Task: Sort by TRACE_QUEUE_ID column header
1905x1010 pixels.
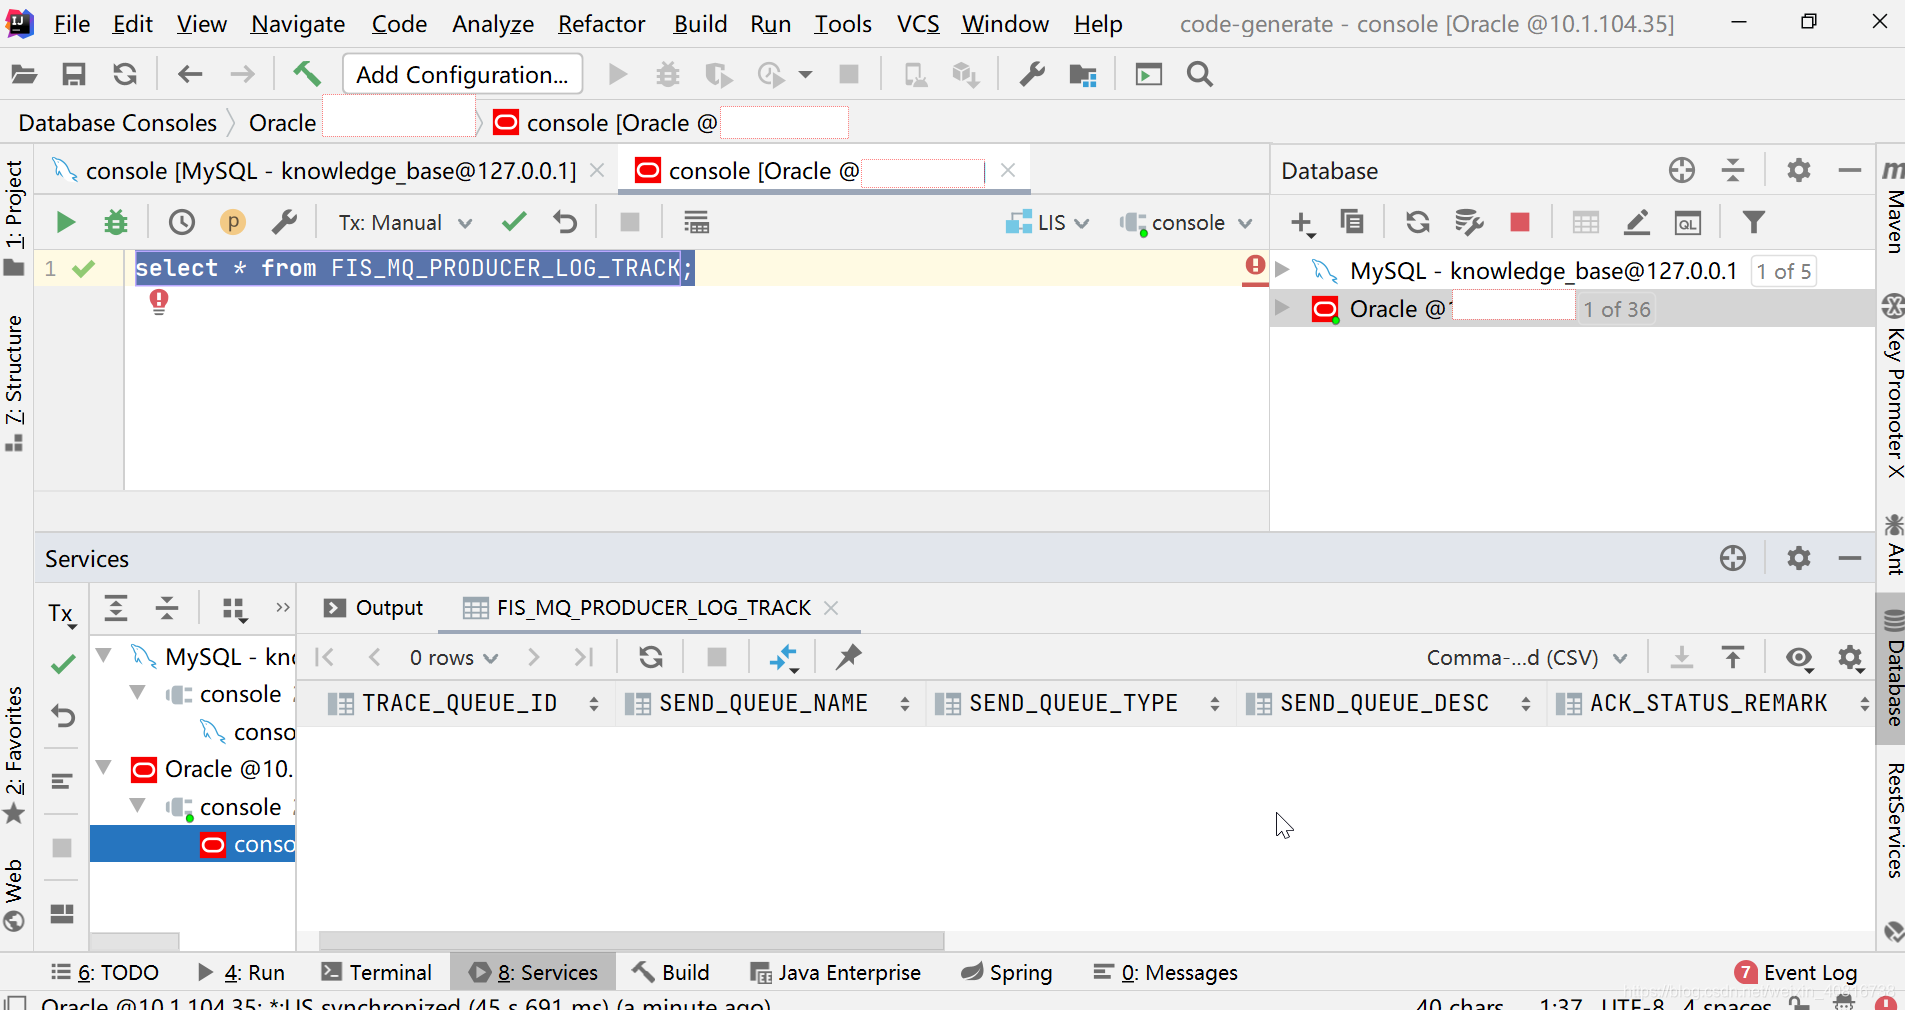Action: click(458, 703)
